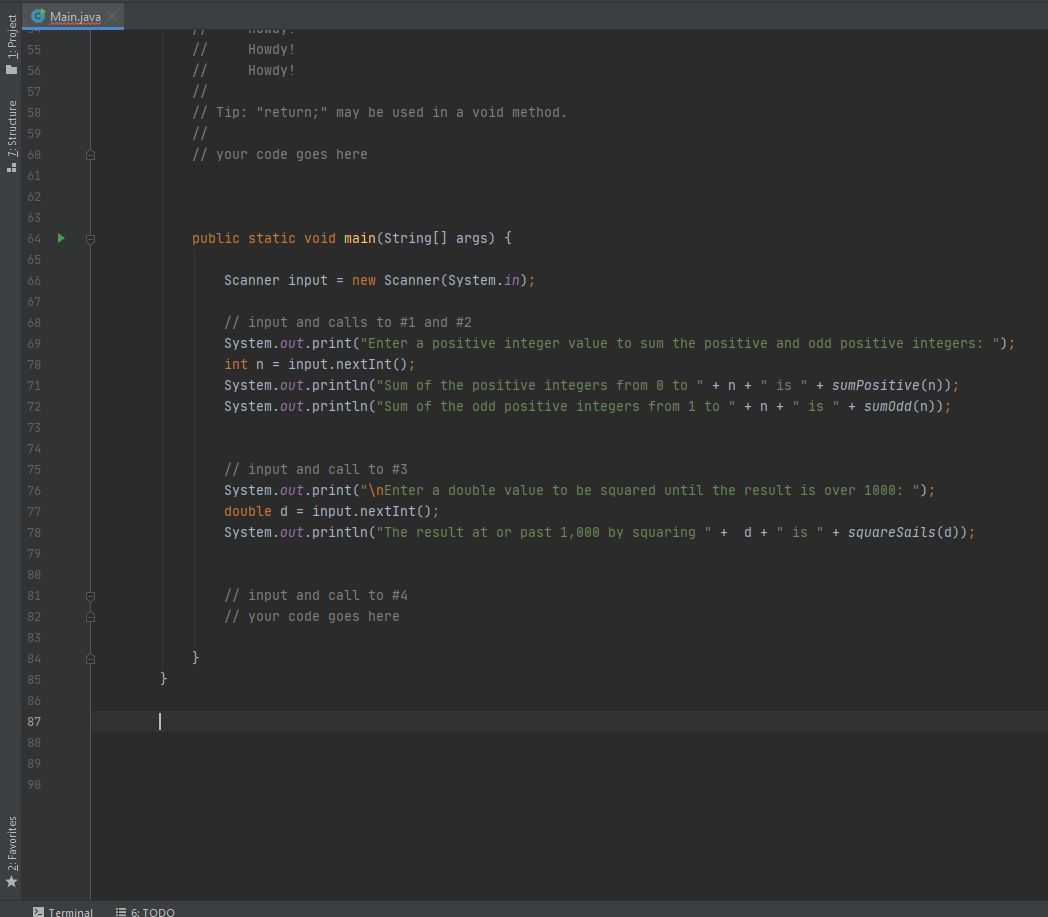Collapse the comment block at line 60
Viewport: 1048px width, 917px height.
point(90,155)
